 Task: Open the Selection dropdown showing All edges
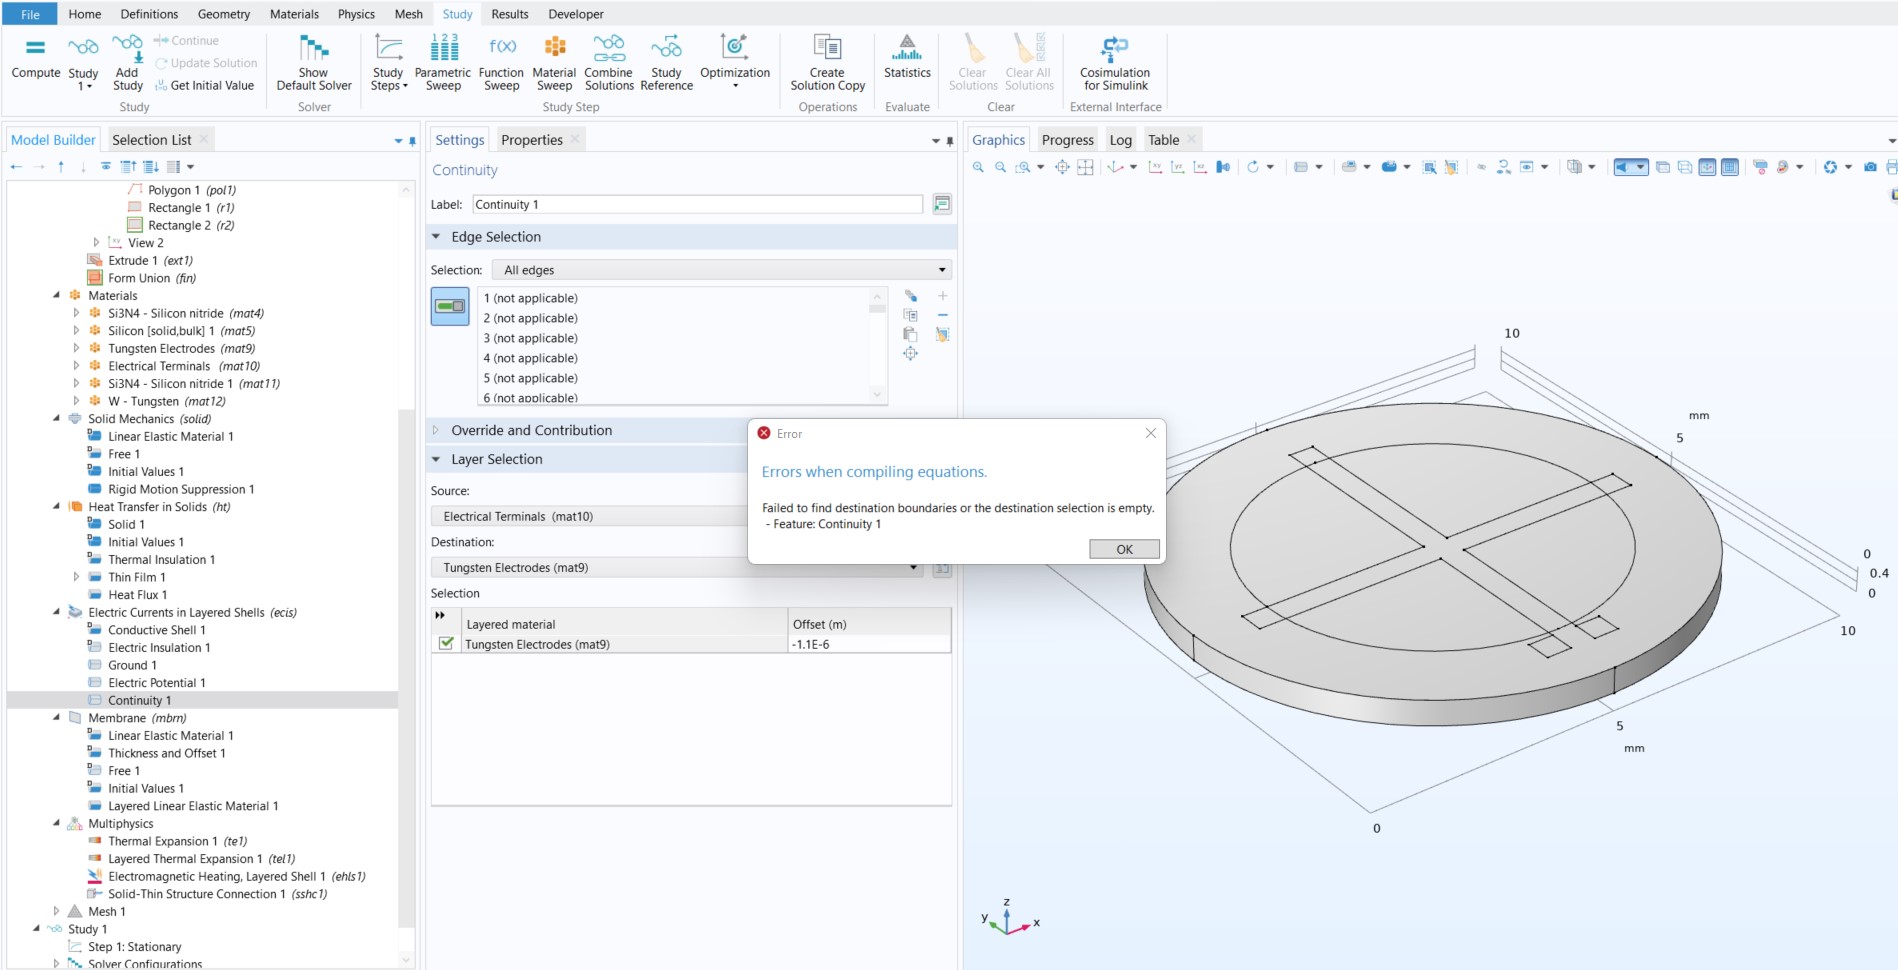tap(722, 270)
